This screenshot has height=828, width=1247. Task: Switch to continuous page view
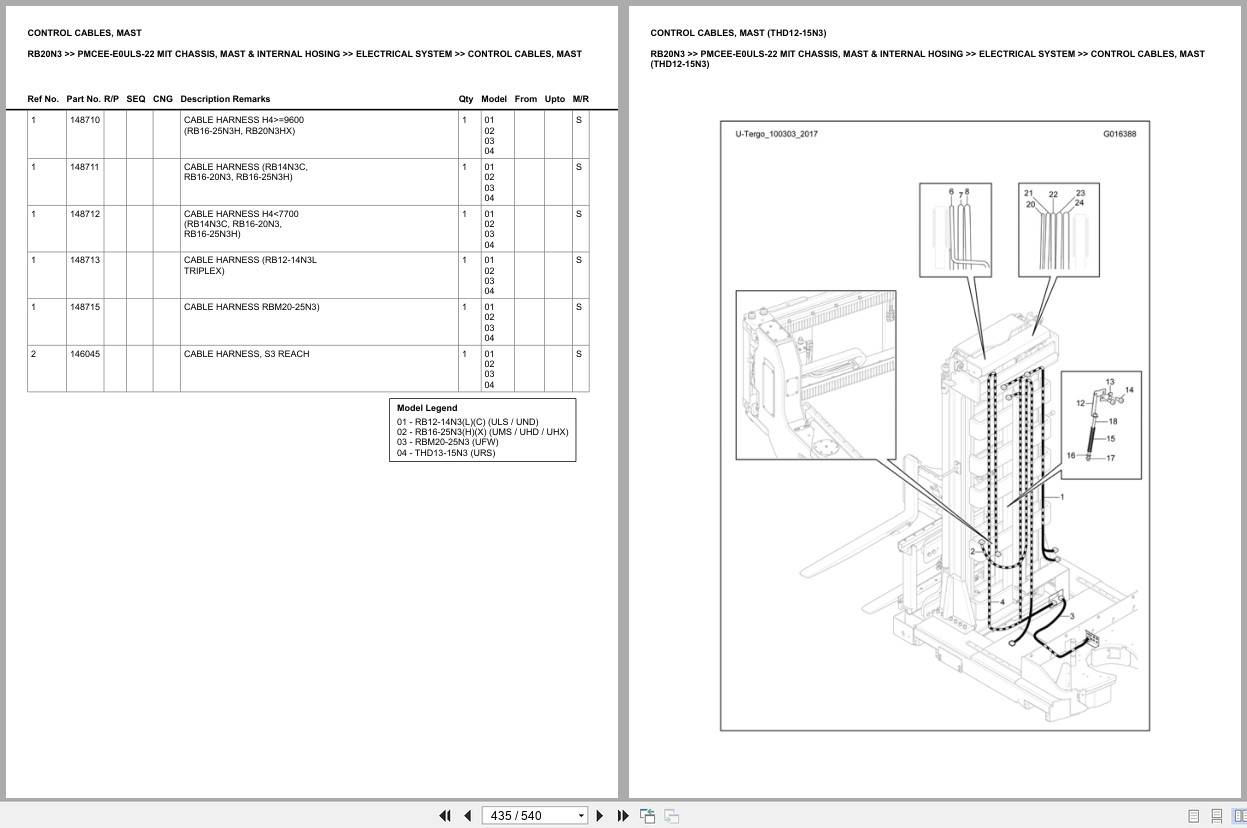coord(1217,816)
